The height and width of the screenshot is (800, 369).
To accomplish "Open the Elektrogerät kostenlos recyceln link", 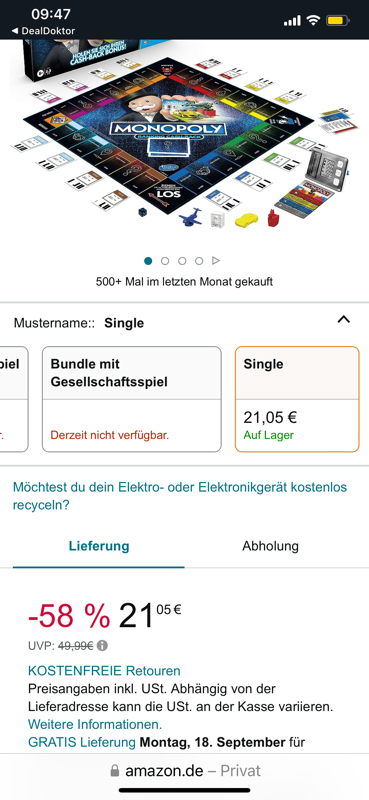I will (180, 496).
